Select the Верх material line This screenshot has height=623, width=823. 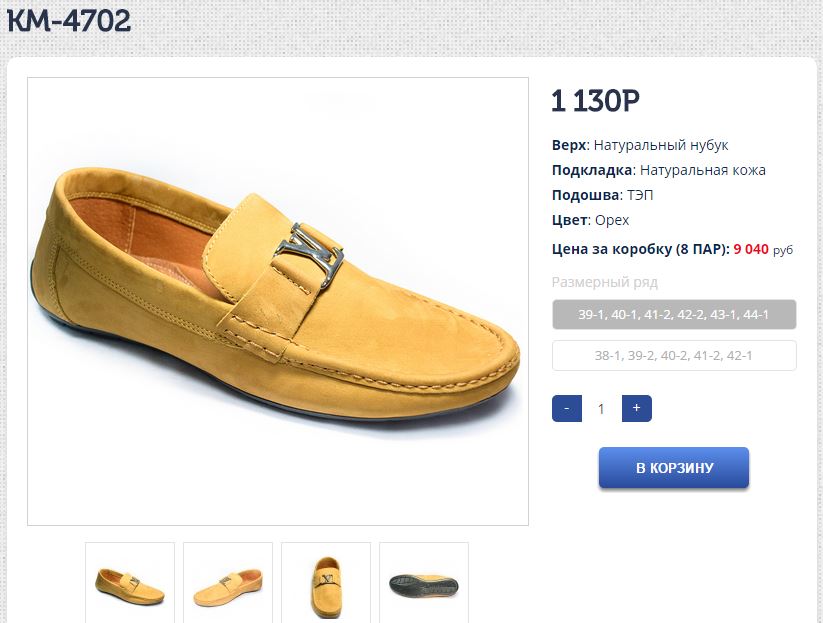640,145
